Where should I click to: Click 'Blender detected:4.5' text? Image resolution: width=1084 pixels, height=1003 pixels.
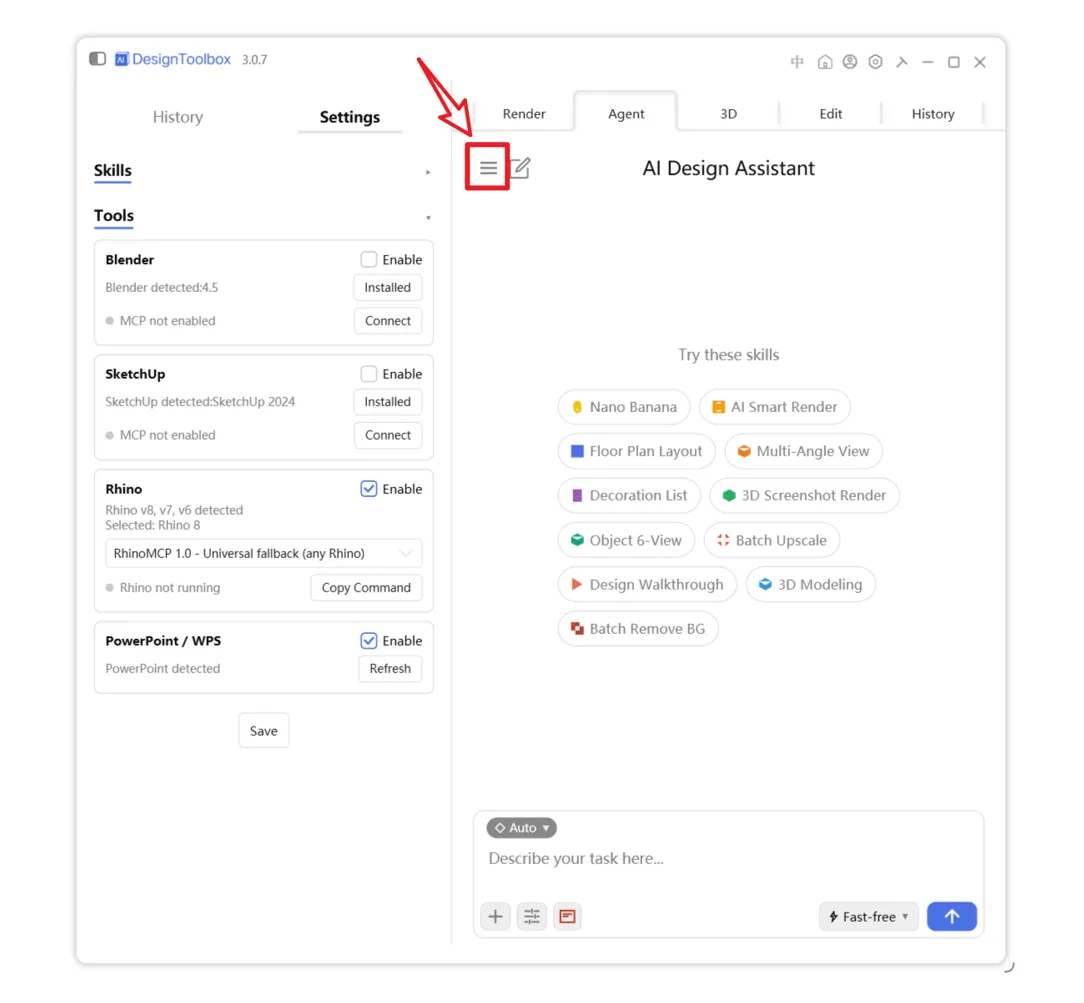pyautogui.click(x=162, y=288)
